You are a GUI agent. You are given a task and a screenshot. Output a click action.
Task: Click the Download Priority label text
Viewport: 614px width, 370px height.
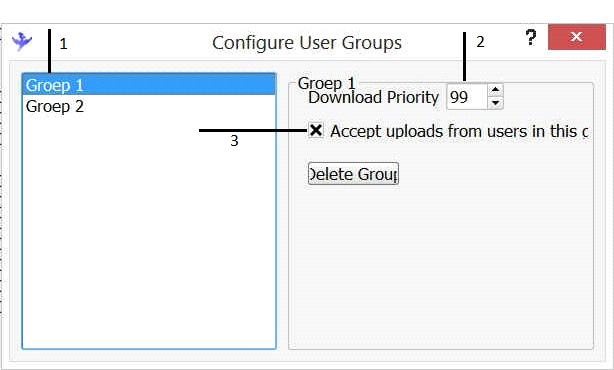[373, 97]
